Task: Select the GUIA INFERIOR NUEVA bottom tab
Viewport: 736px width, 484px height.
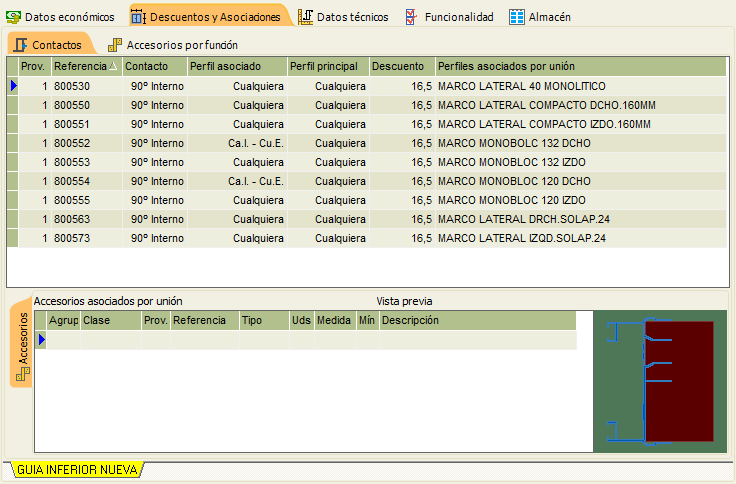Action: pyautogui.click(x=77, y=469)
